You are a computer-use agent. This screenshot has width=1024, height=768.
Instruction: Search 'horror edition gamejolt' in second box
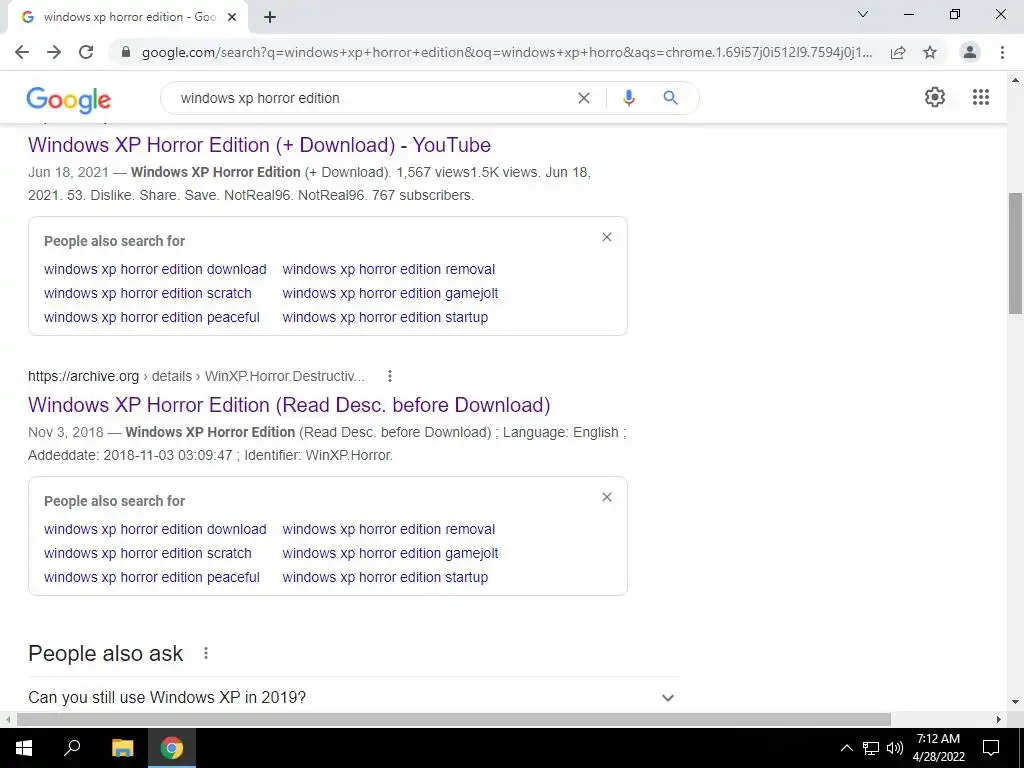[391, 553]
